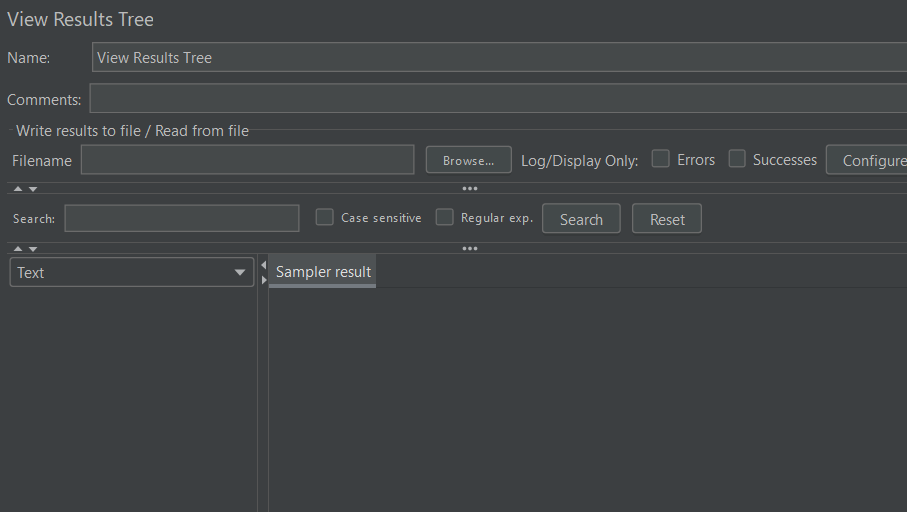Toggle the Case sensitive checkbox
This screenshot has width=907, height=512.
point(325,218)
